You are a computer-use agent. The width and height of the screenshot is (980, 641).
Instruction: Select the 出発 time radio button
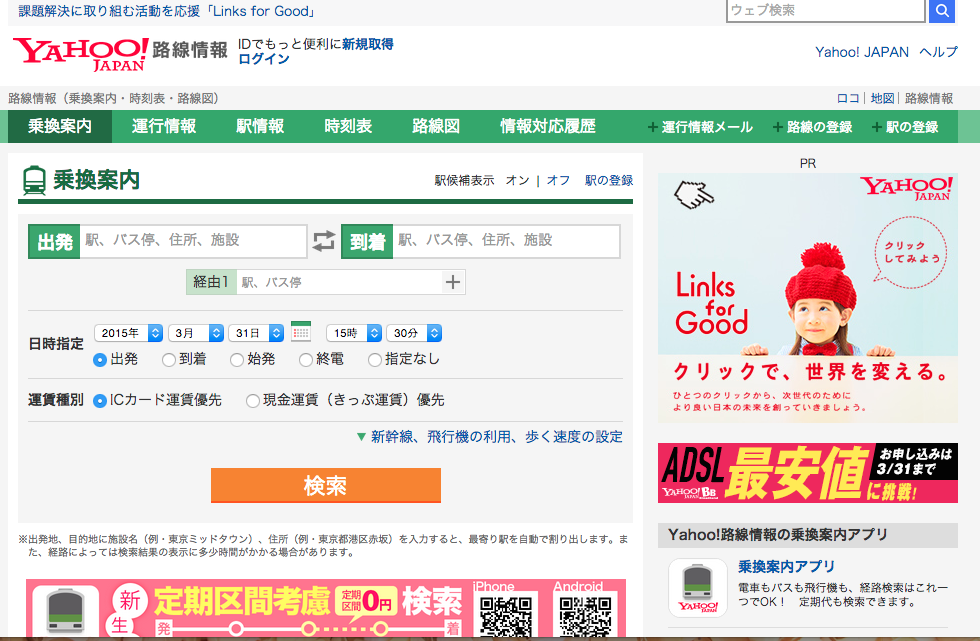tap(99, 360)
